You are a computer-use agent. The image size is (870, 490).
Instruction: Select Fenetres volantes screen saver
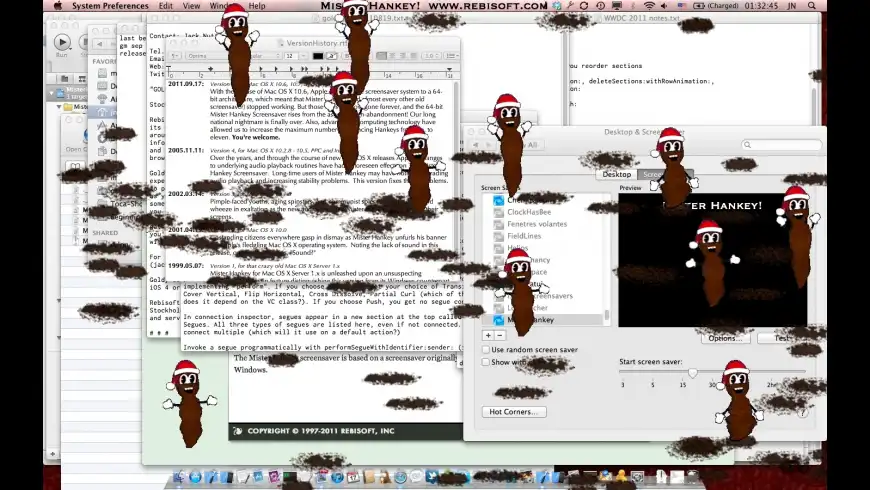click(x=537, y=224)
